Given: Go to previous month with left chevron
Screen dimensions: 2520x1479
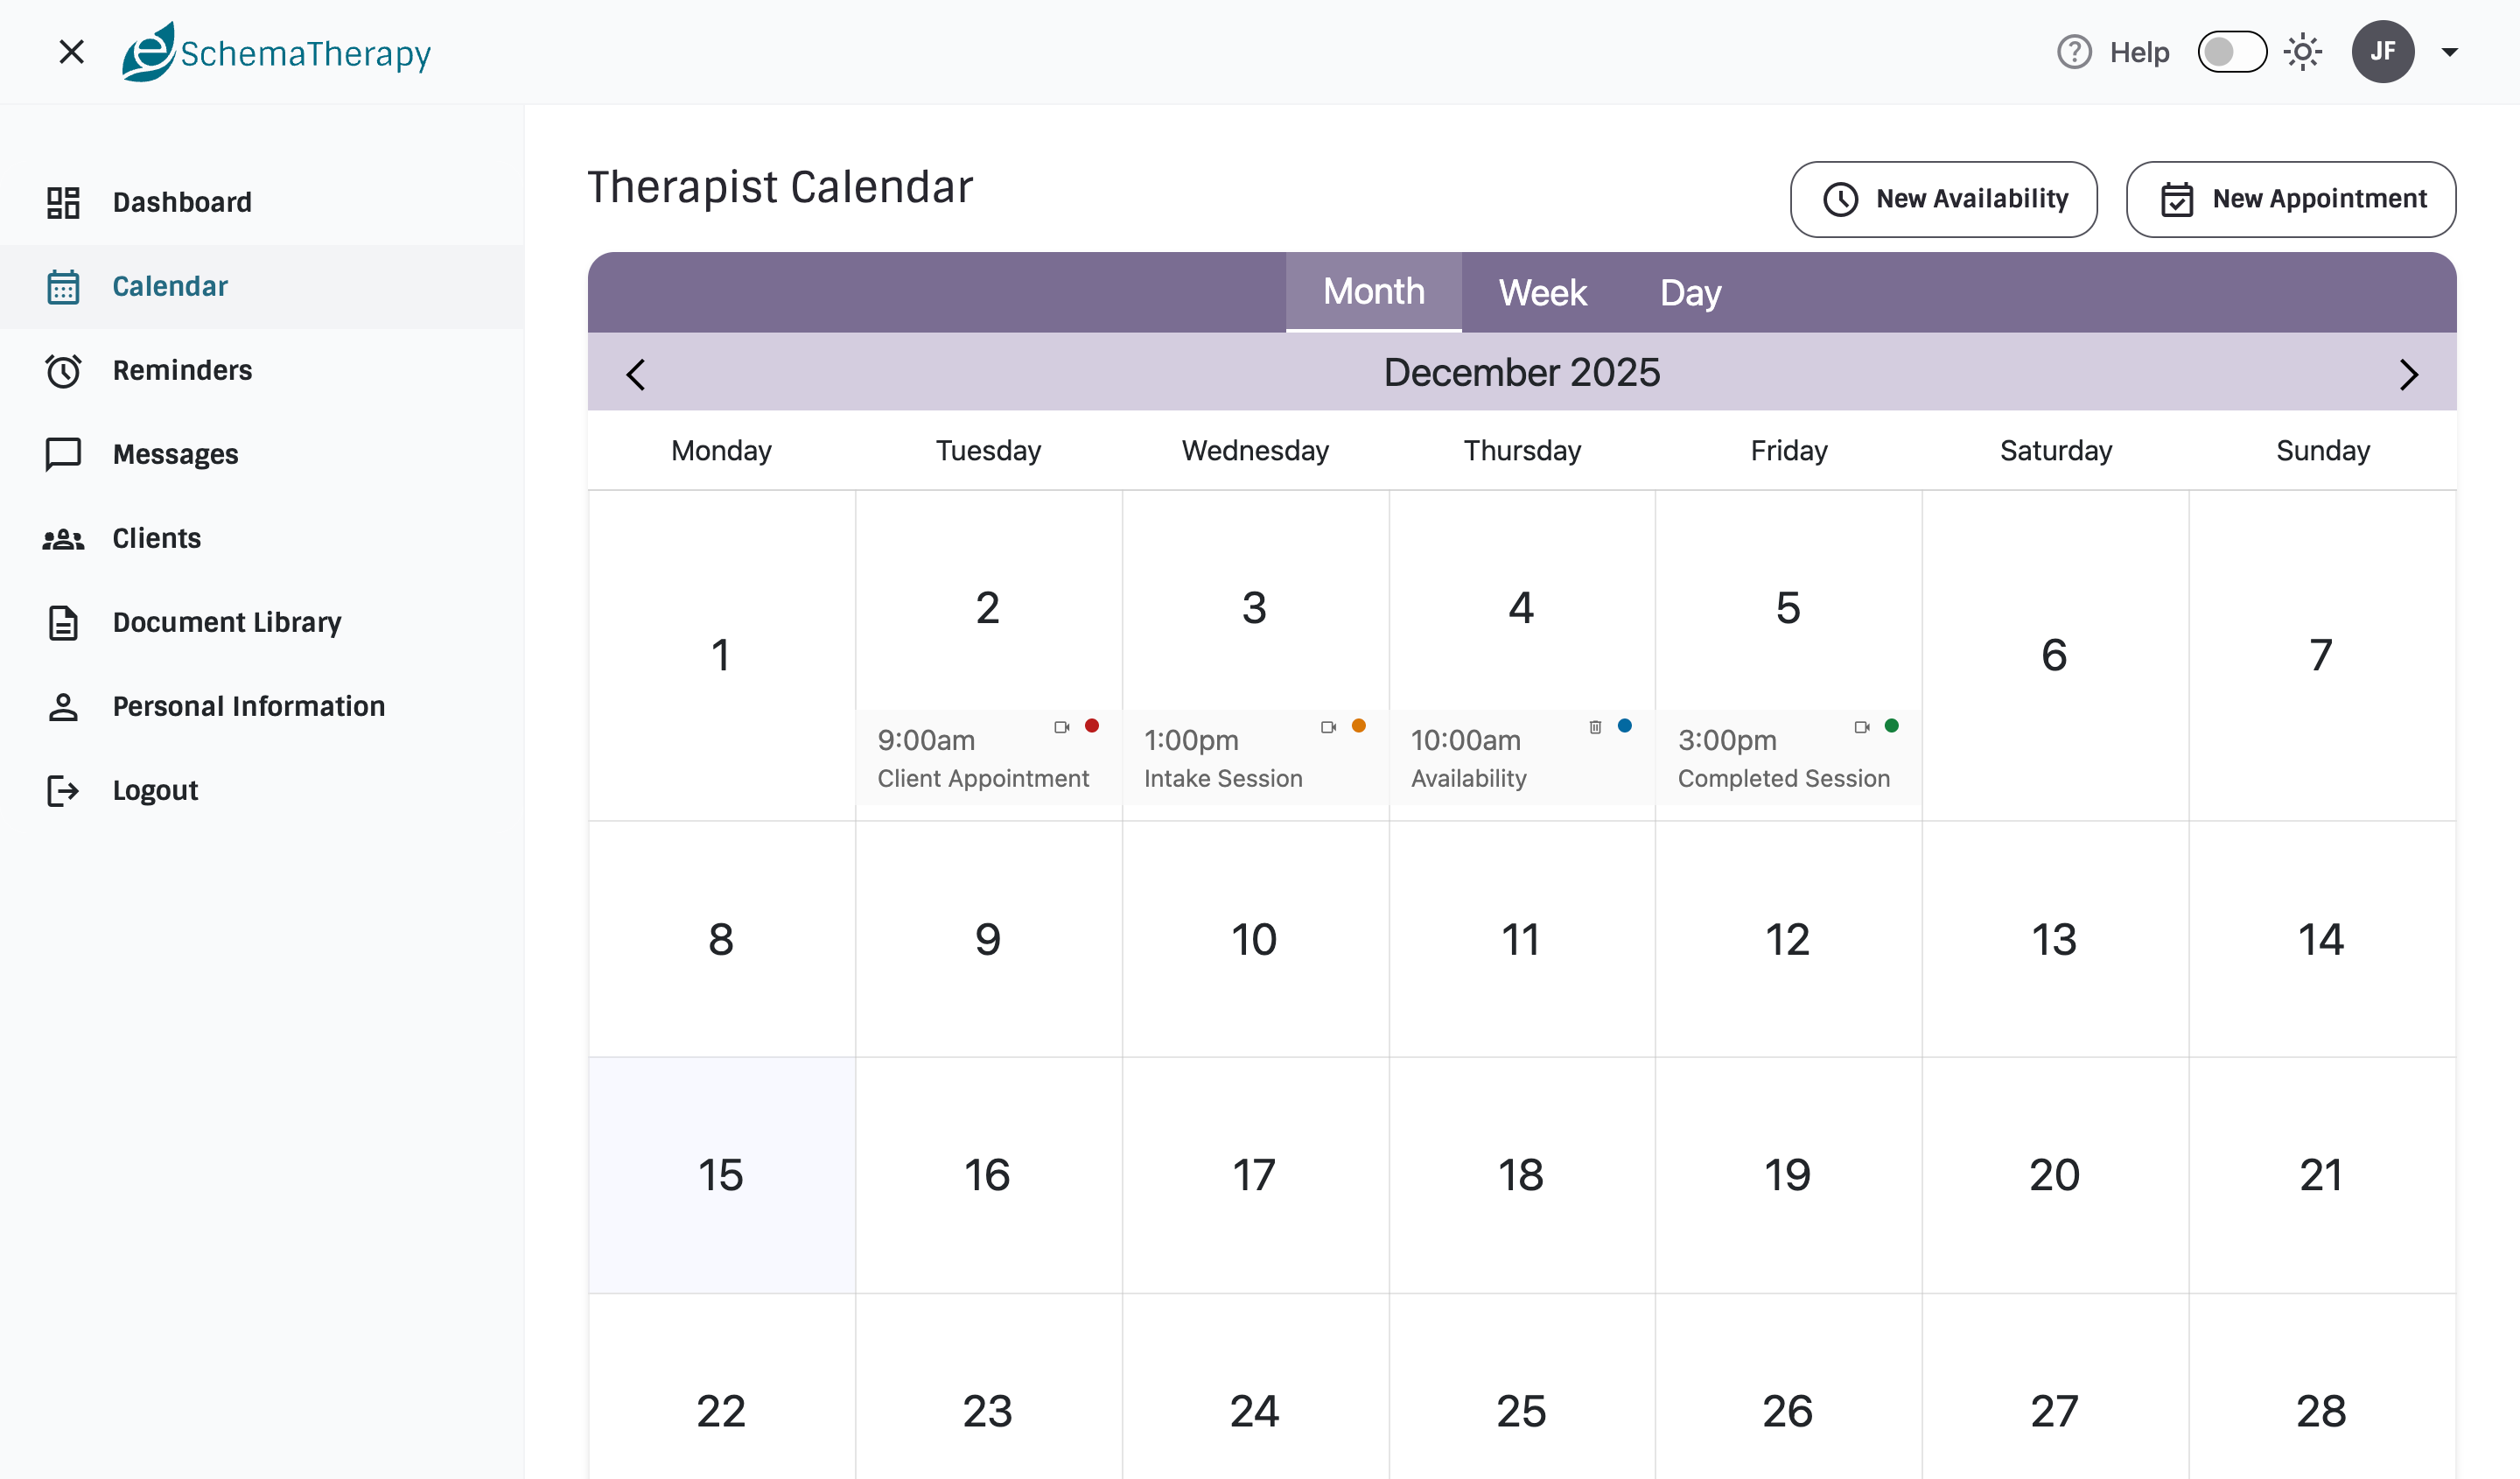Looking at the screenshot, I should coord(635,374).
